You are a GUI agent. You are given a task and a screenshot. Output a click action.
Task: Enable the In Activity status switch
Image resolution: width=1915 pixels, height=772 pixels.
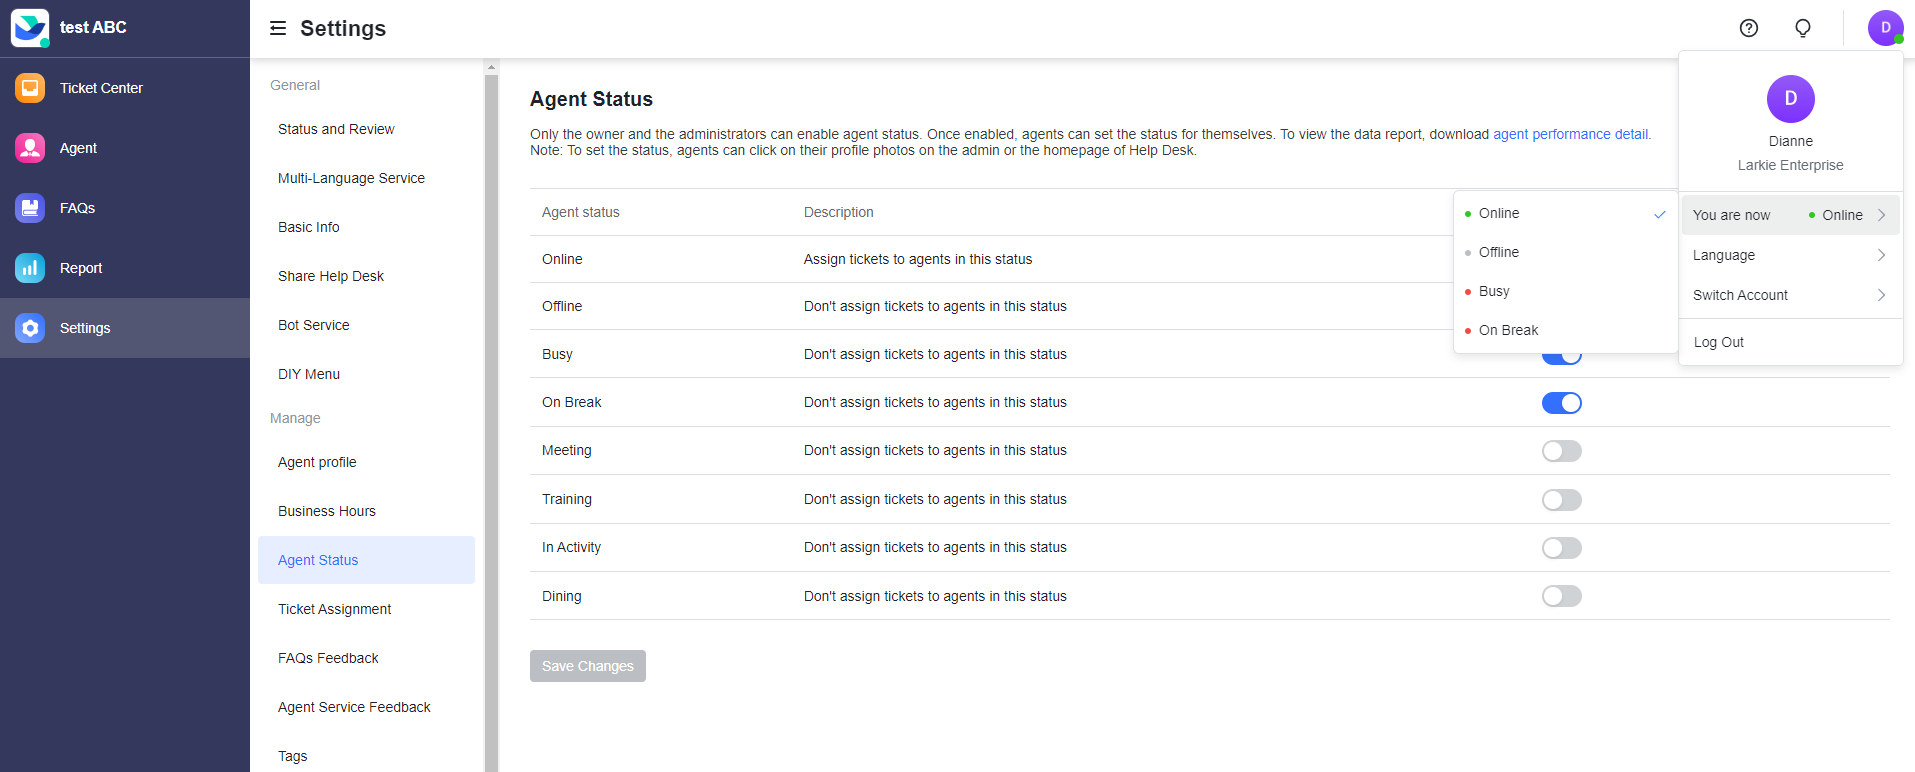tap(1562, 548)
